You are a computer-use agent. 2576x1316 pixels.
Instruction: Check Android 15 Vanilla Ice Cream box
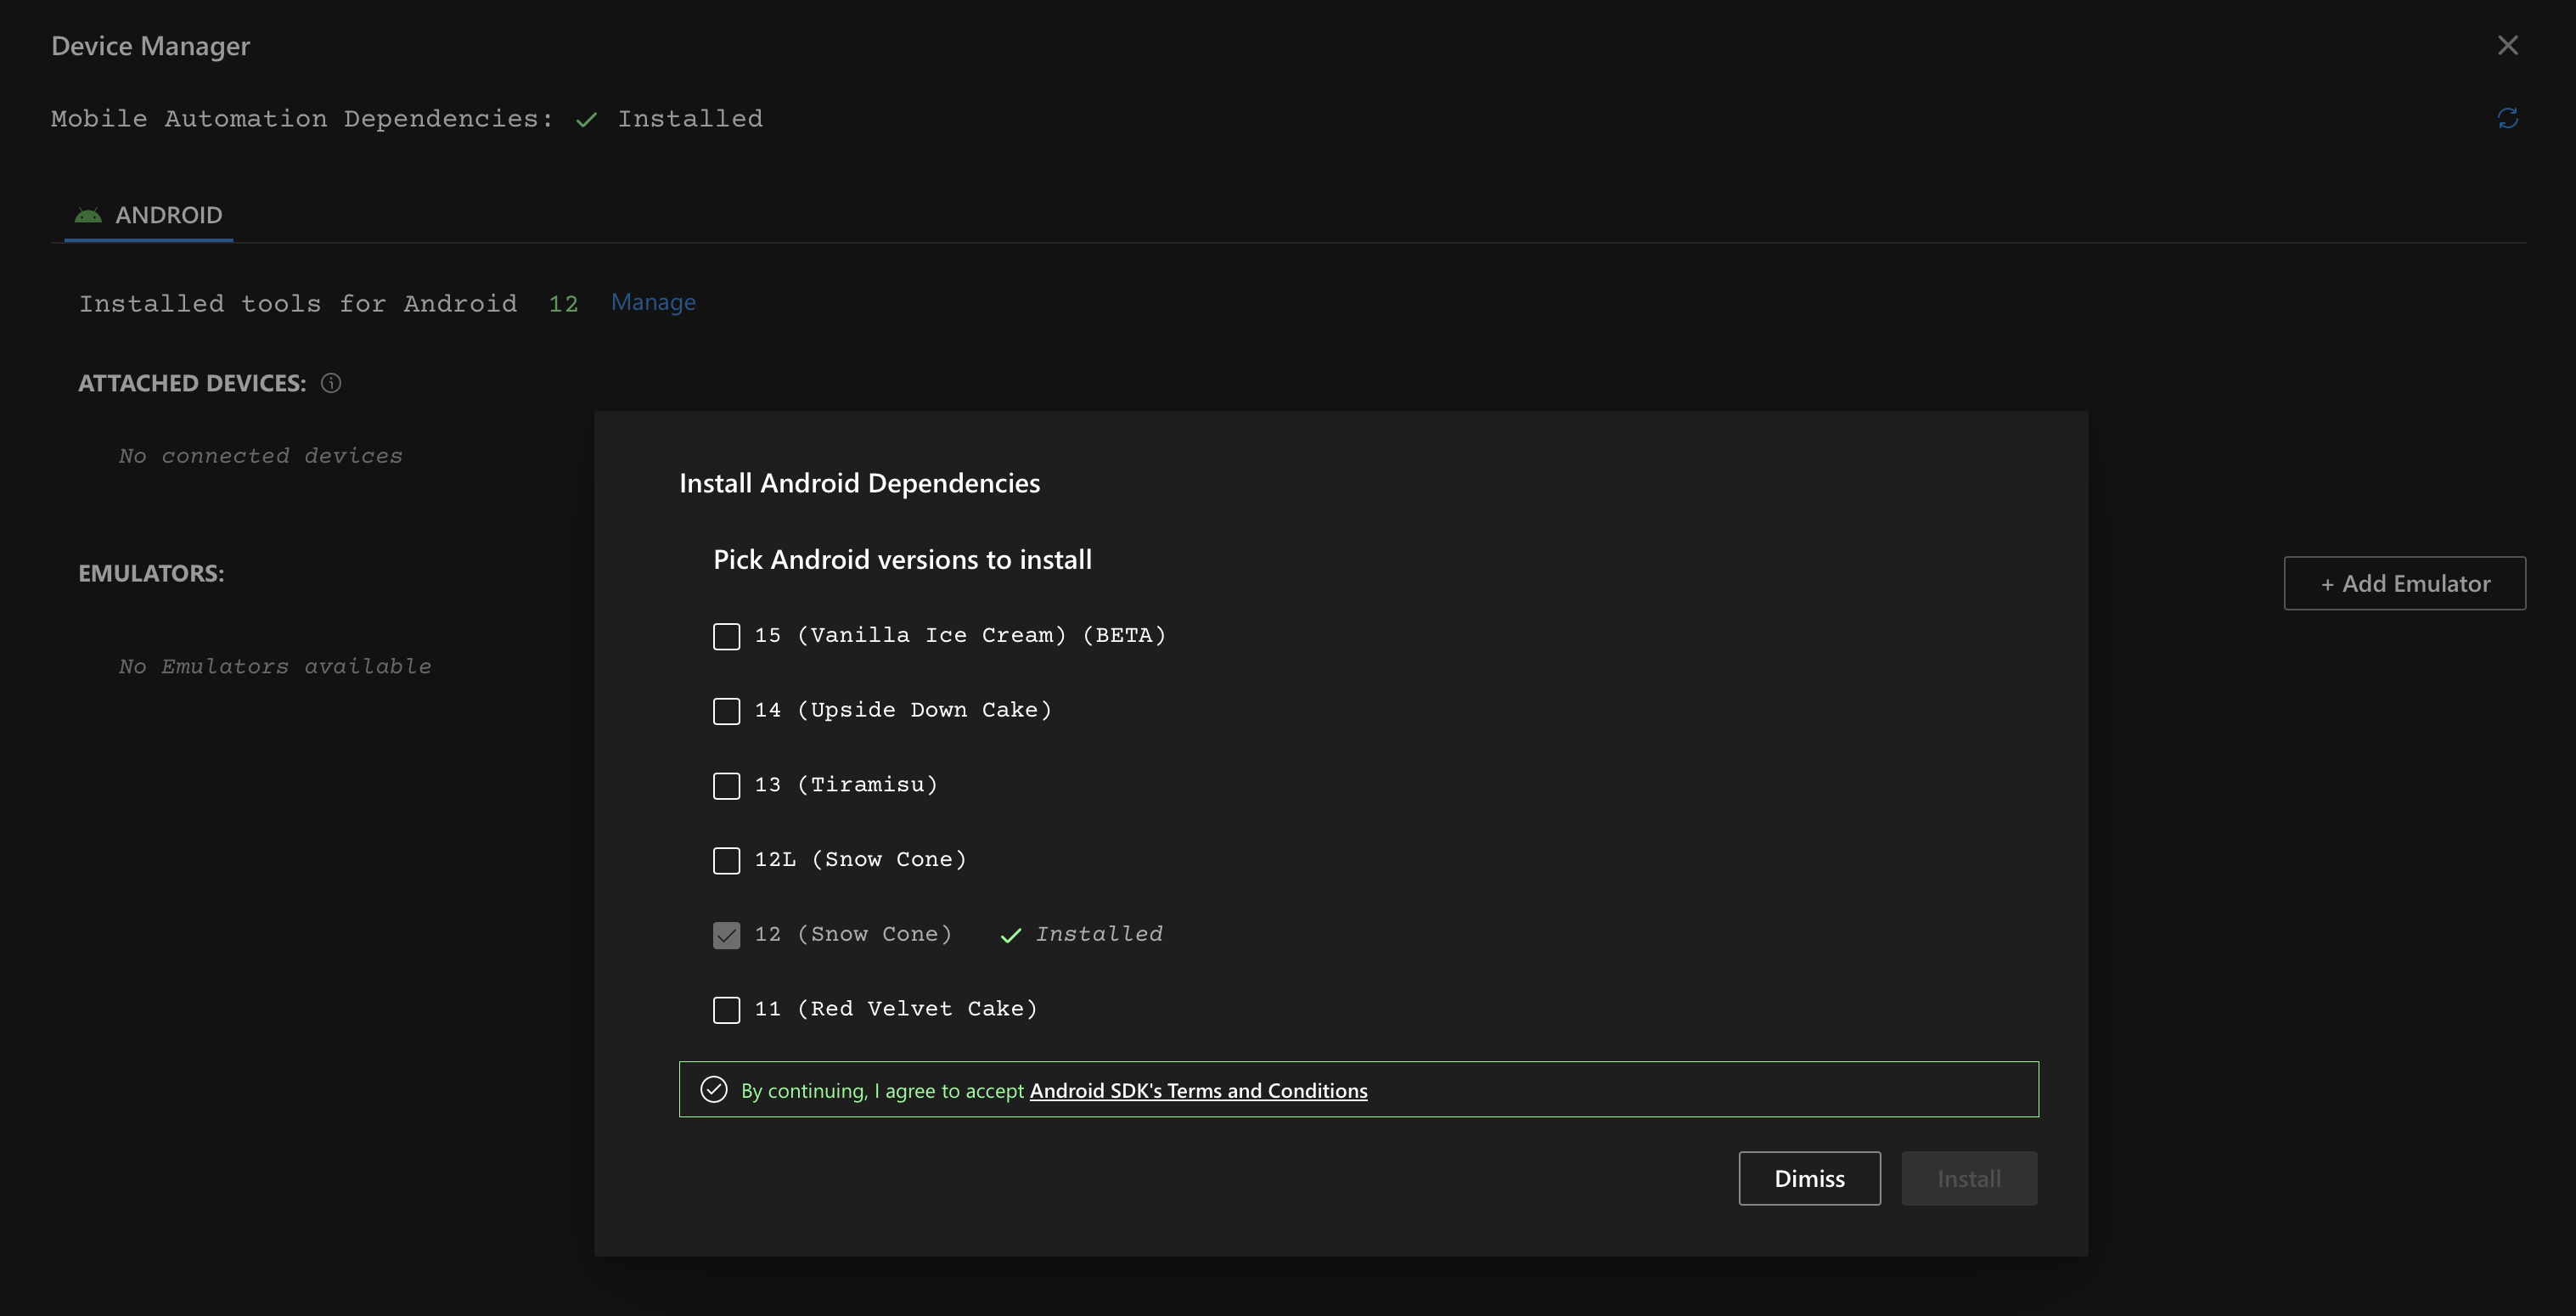[x=727, y=636]
